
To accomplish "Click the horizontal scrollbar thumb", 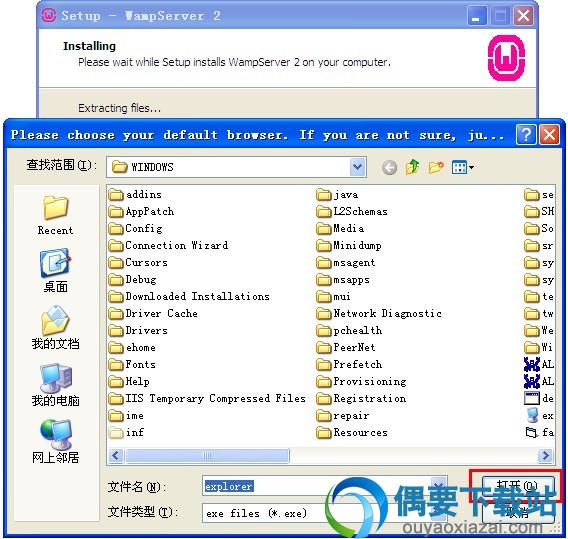I will (x=207, y=455).
